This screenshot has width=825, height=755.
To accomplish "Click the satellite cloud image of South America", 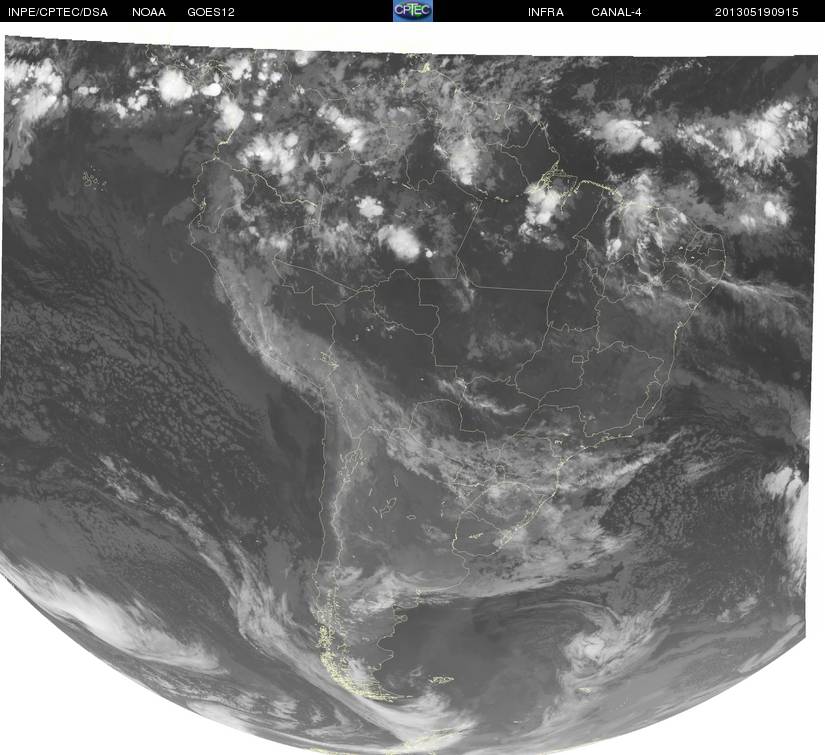I will pyautogui.click(x=410, y=395).
